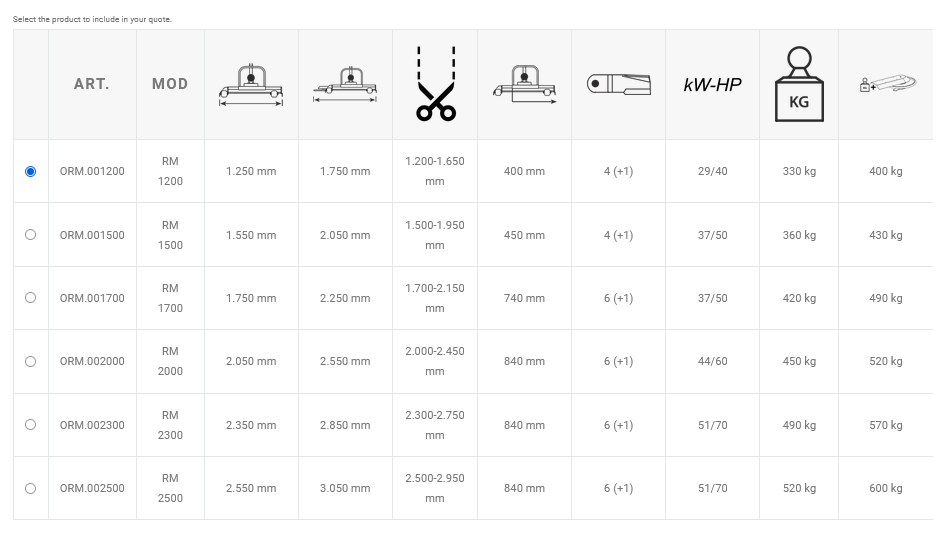Click the RM 2500 model cell
This screenshot has width=941, height=545.
click(x=170, y=488)
